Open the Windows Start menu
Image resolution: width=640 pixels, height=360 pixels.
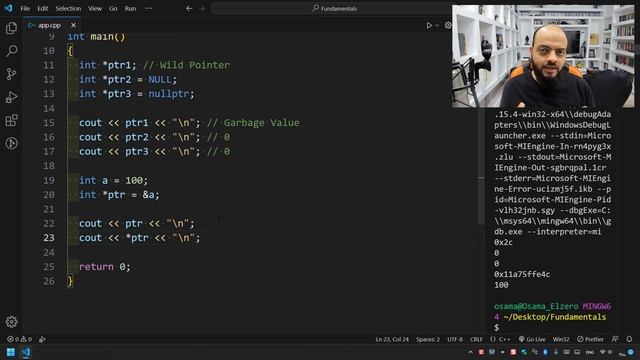[x=11, y=352]
